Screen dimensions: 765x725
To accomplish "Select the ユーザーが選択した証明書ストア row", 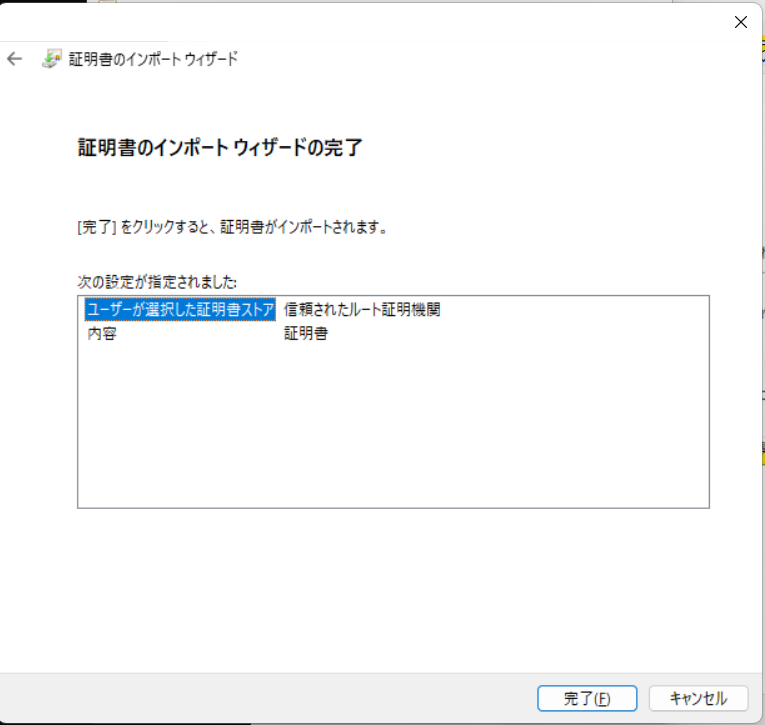I will click(x=180, y=310).
